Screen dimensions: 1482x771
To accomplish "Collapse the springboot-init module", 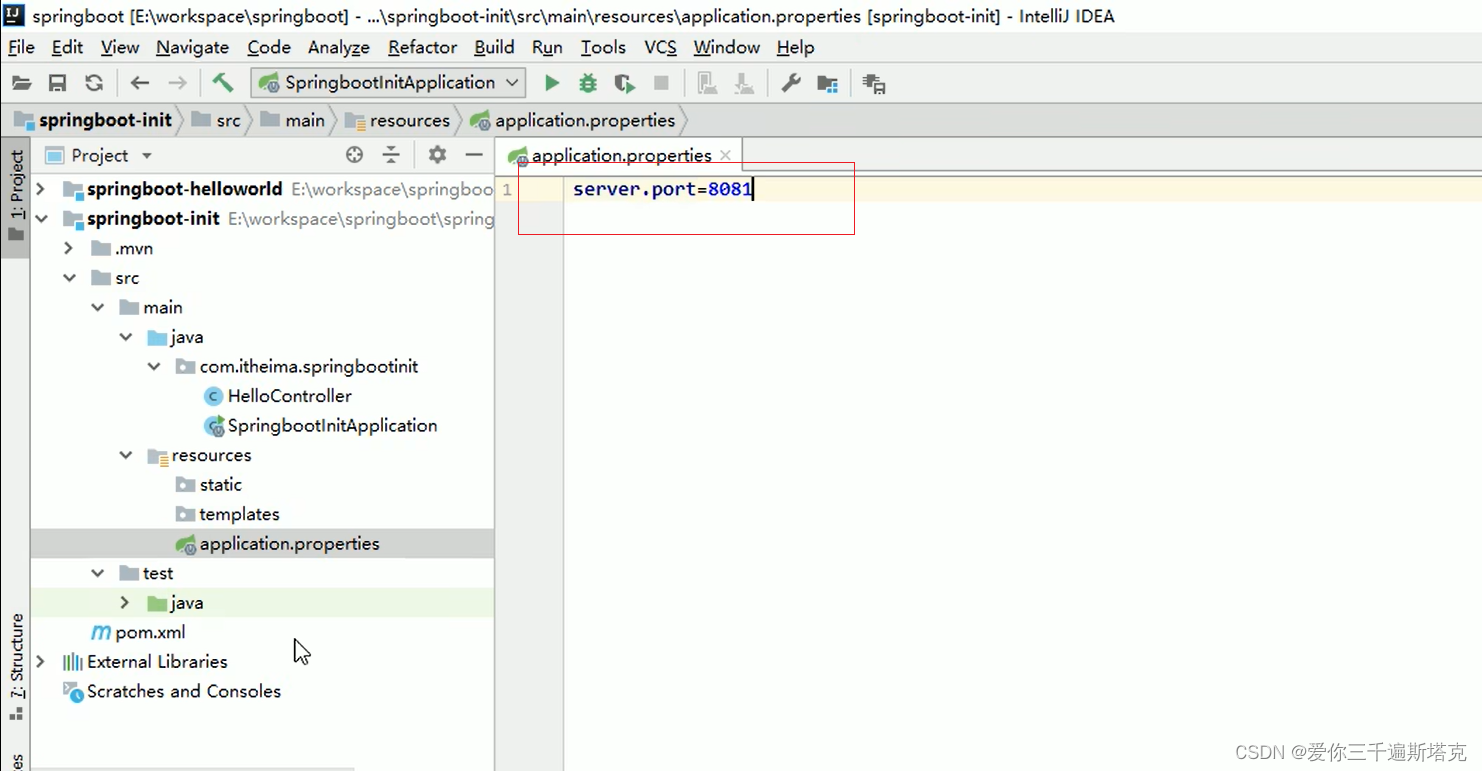I will (x=40, y=219).
